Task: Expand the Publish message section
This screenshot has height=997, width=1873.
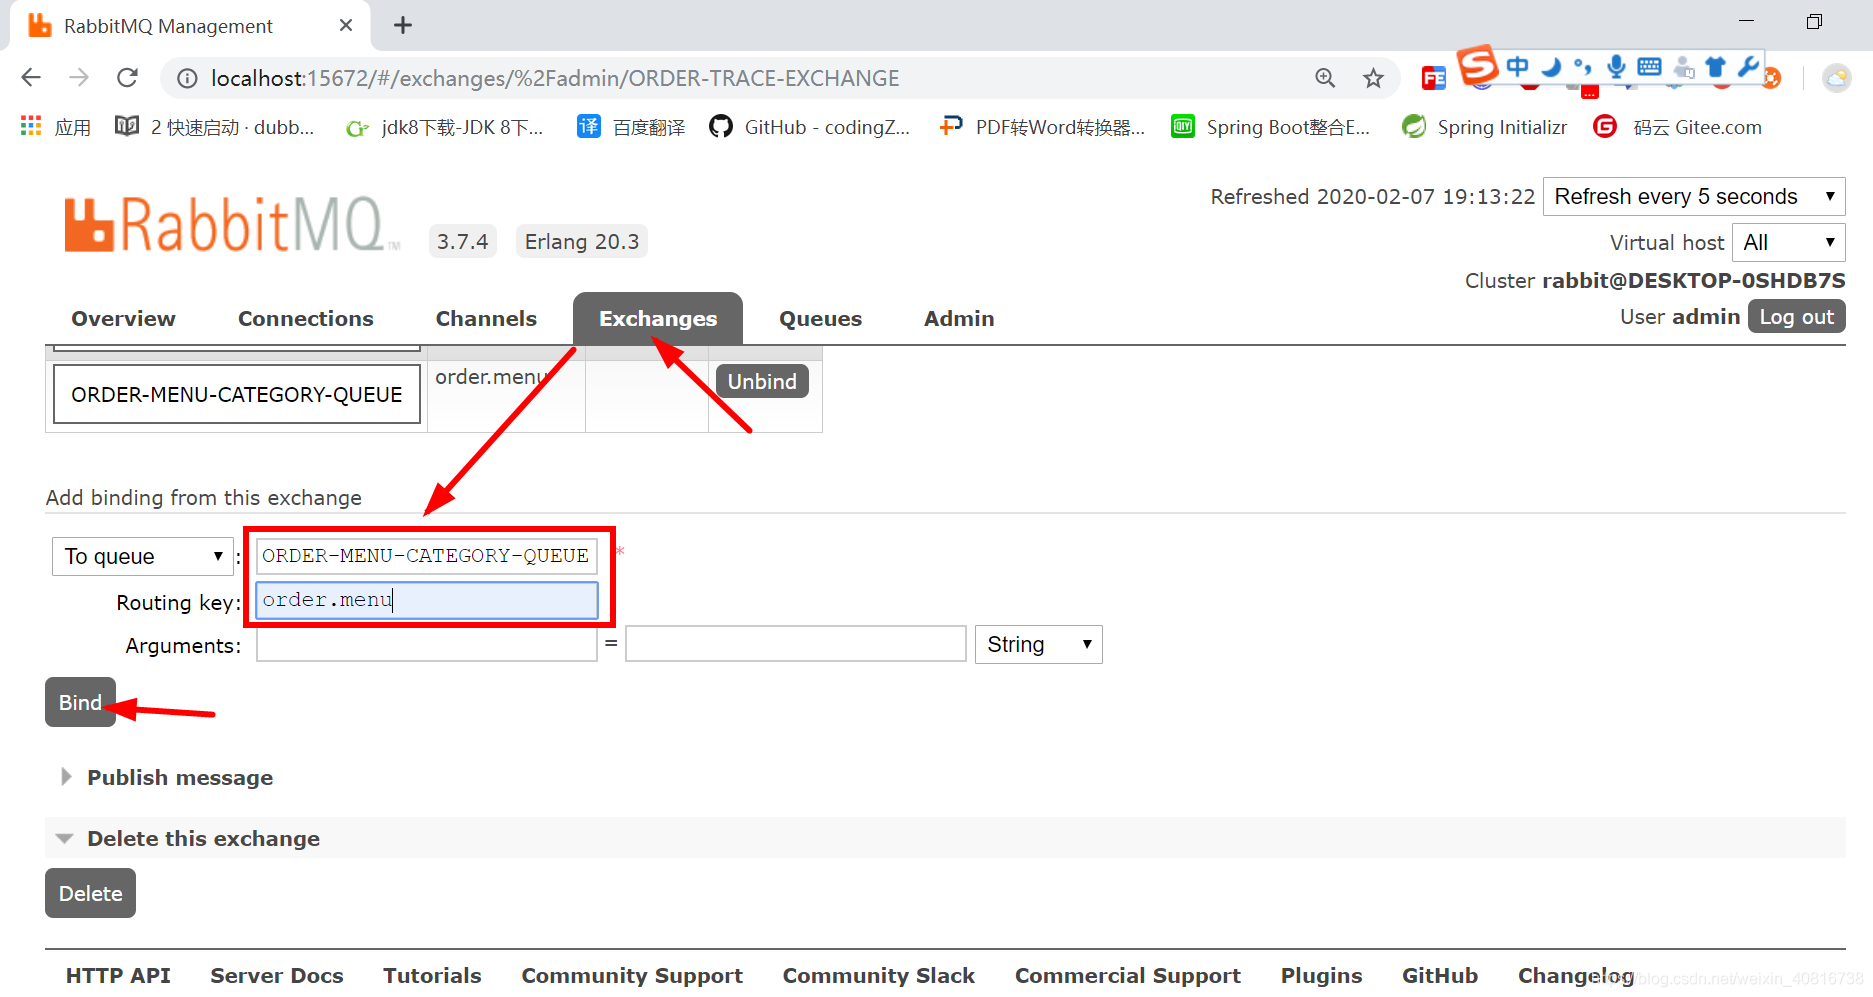Action: tap(180, 777)
